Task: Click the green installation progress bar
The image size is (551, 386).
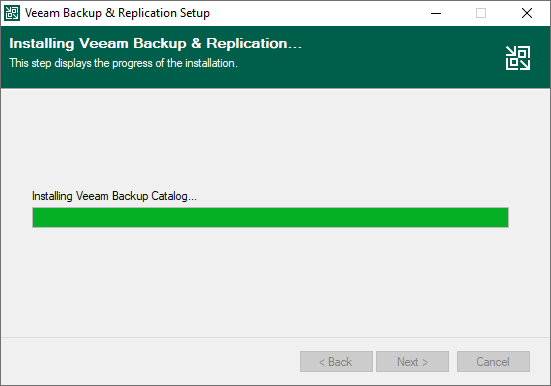Action: pyautogui.click(x=270, y=217)
